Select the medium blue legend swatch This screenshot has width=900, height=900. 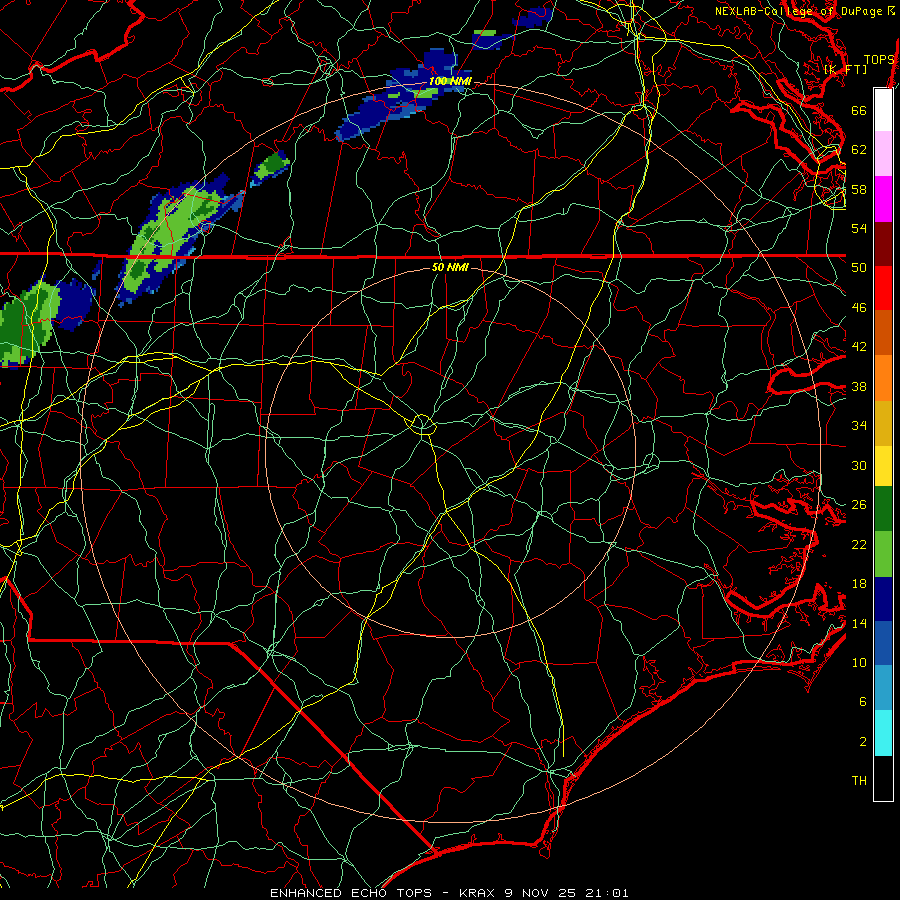(x=883, y=643)
